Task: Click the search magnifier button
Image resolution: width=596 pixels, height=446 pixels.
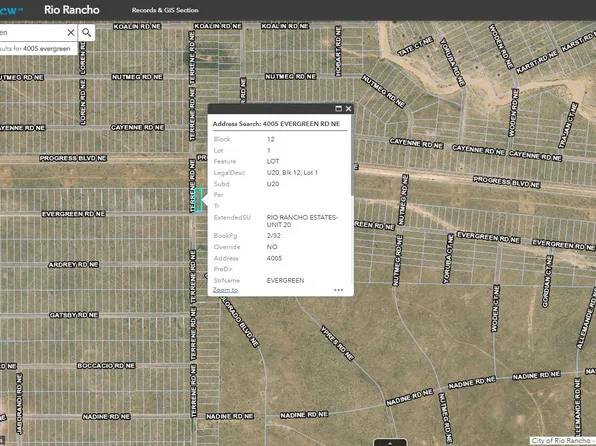Action: pos(87,33)
